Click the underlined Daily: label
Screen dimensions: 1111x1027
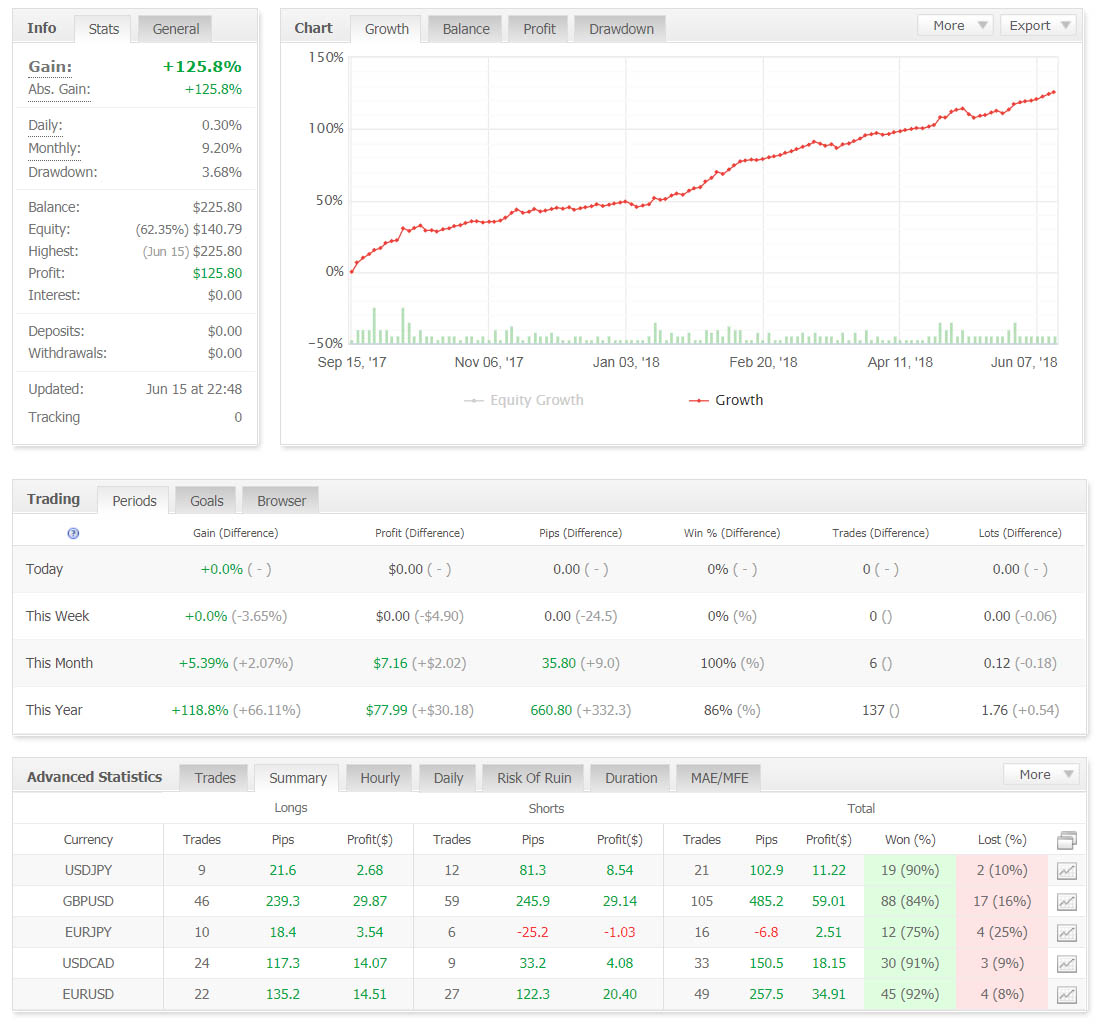click(x=45, y=125)
